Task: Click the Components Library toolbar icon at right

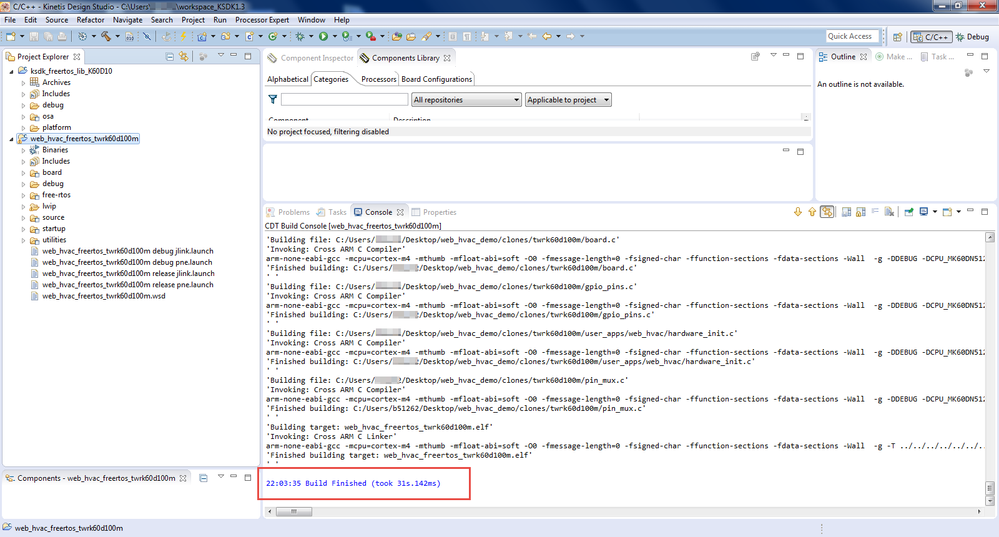Action: (756, 57)
